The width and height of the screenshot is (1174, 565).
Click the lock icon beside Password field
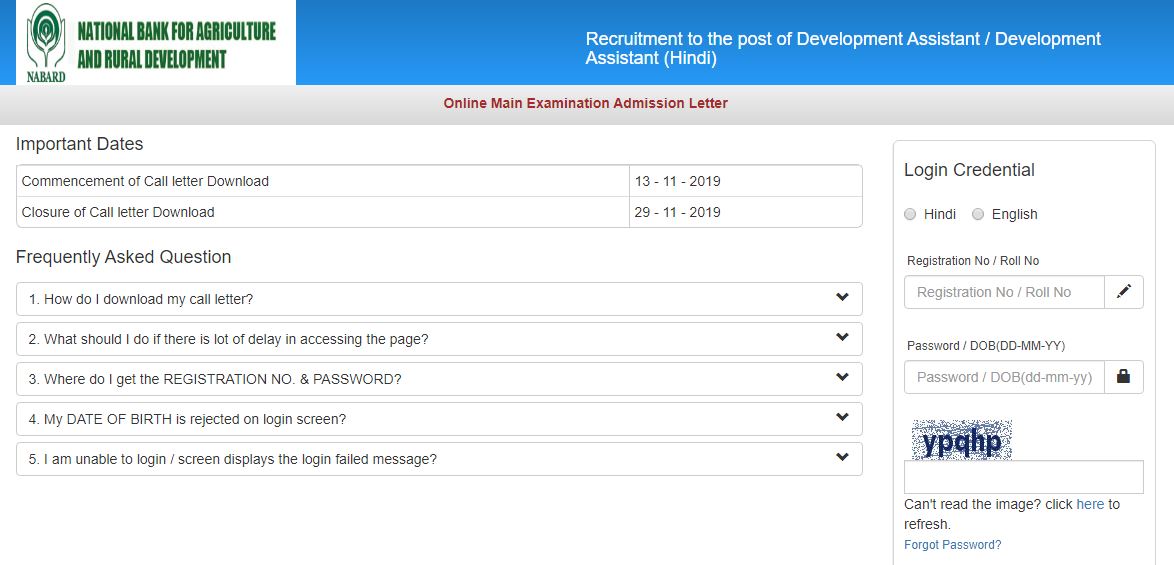(1124, 377)
